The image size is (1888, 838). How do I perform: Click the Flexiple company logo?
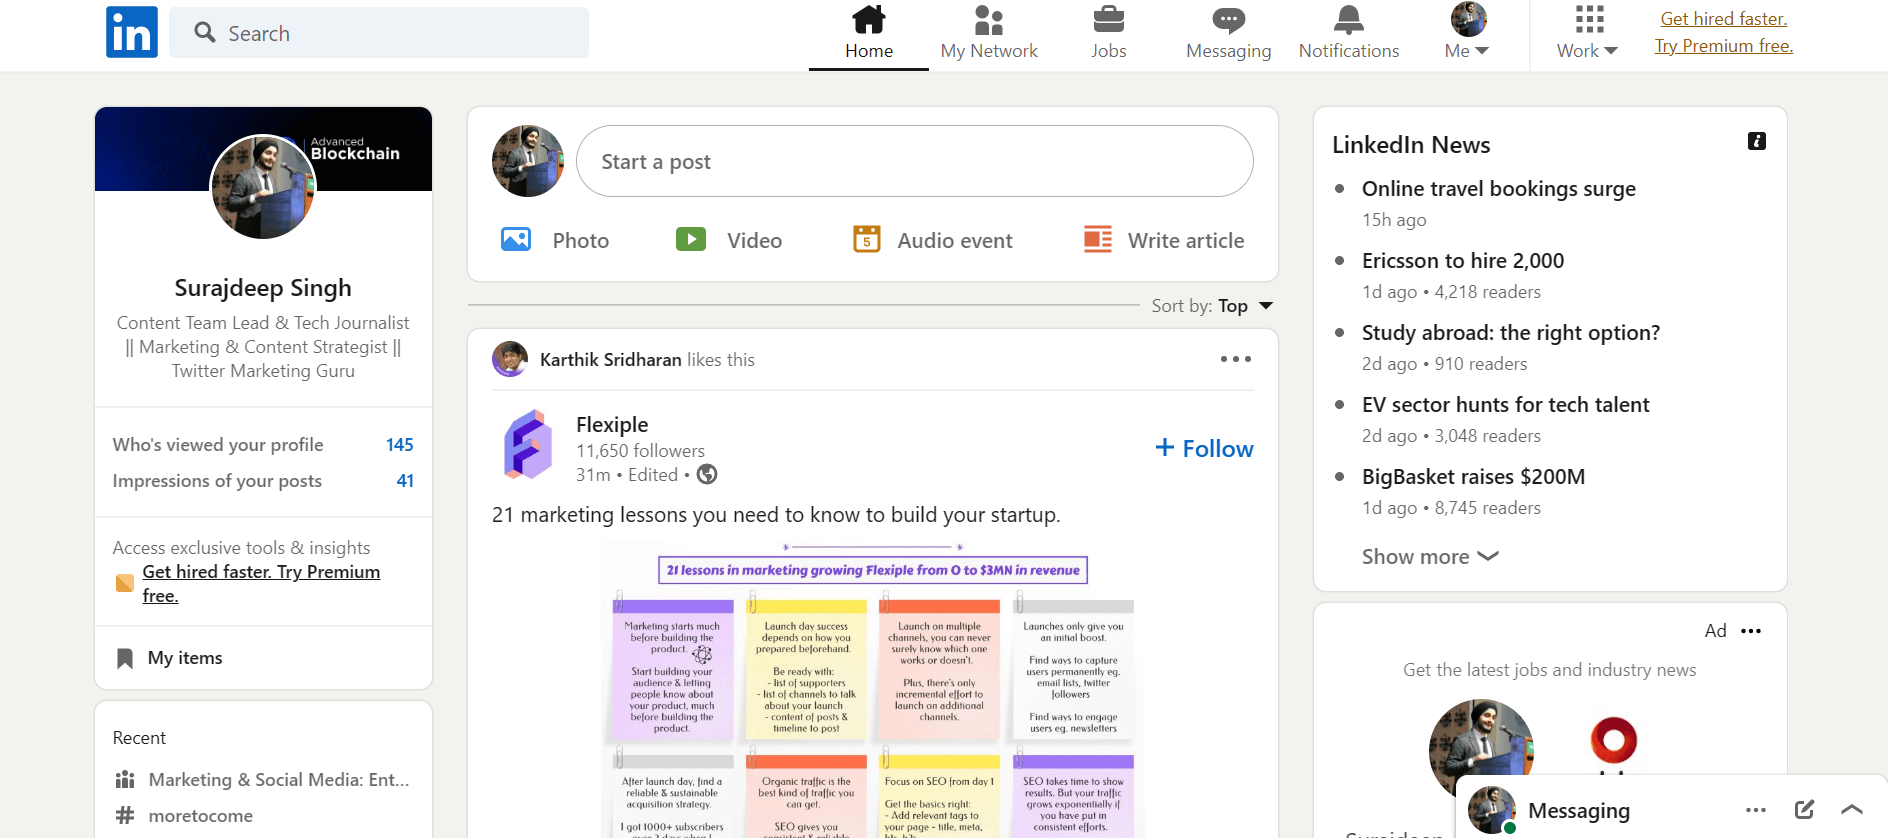(528, 444)
